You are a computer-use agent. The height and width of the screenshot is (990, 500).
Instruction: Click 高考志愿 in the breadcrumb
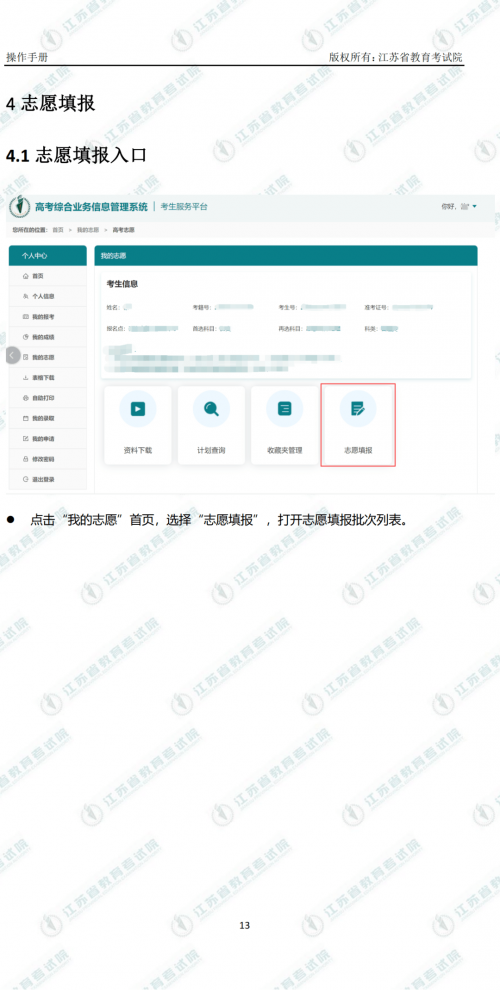coord(124,230)
